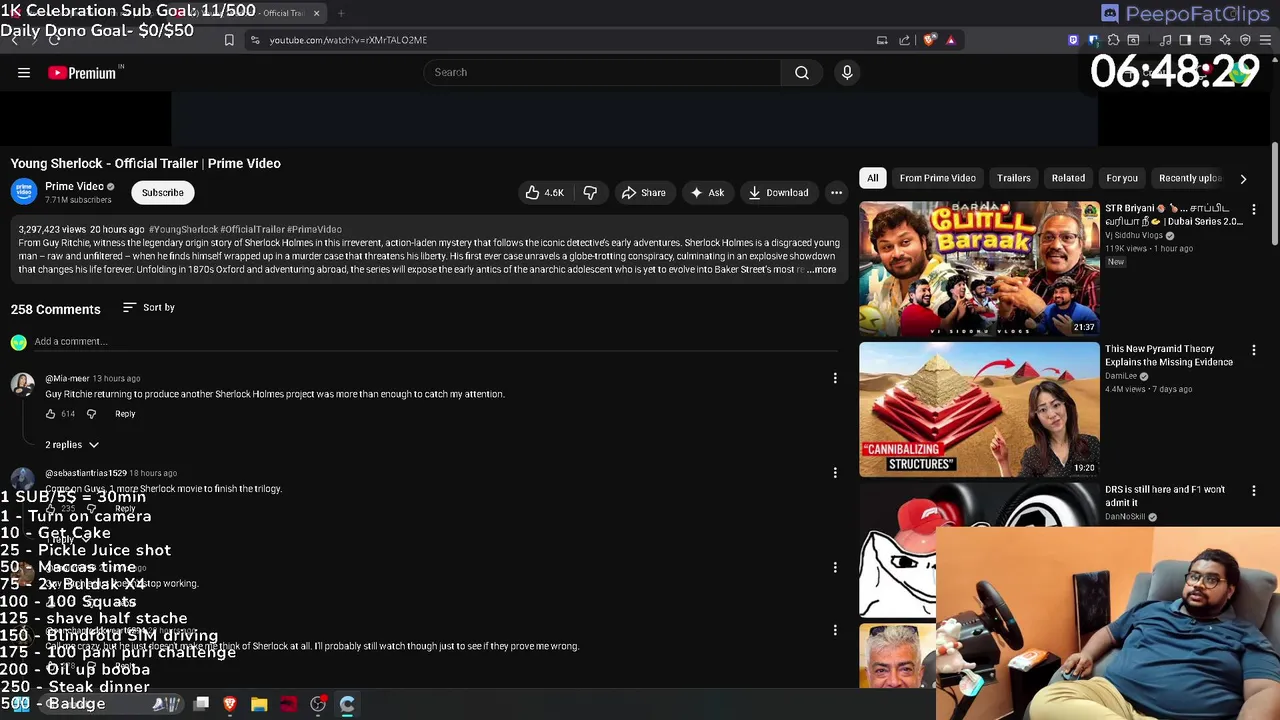The image size is (1280, 720).
Task: Open the Sort by comments dropdown
Action: click(x=149, y=308)
